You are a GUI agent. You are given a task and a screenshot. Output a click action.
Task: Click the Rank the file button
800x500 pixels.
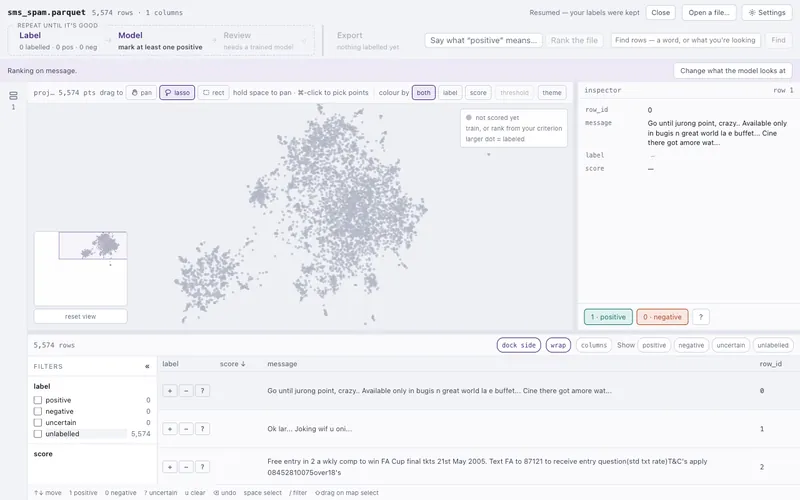(x=574, y=40)
